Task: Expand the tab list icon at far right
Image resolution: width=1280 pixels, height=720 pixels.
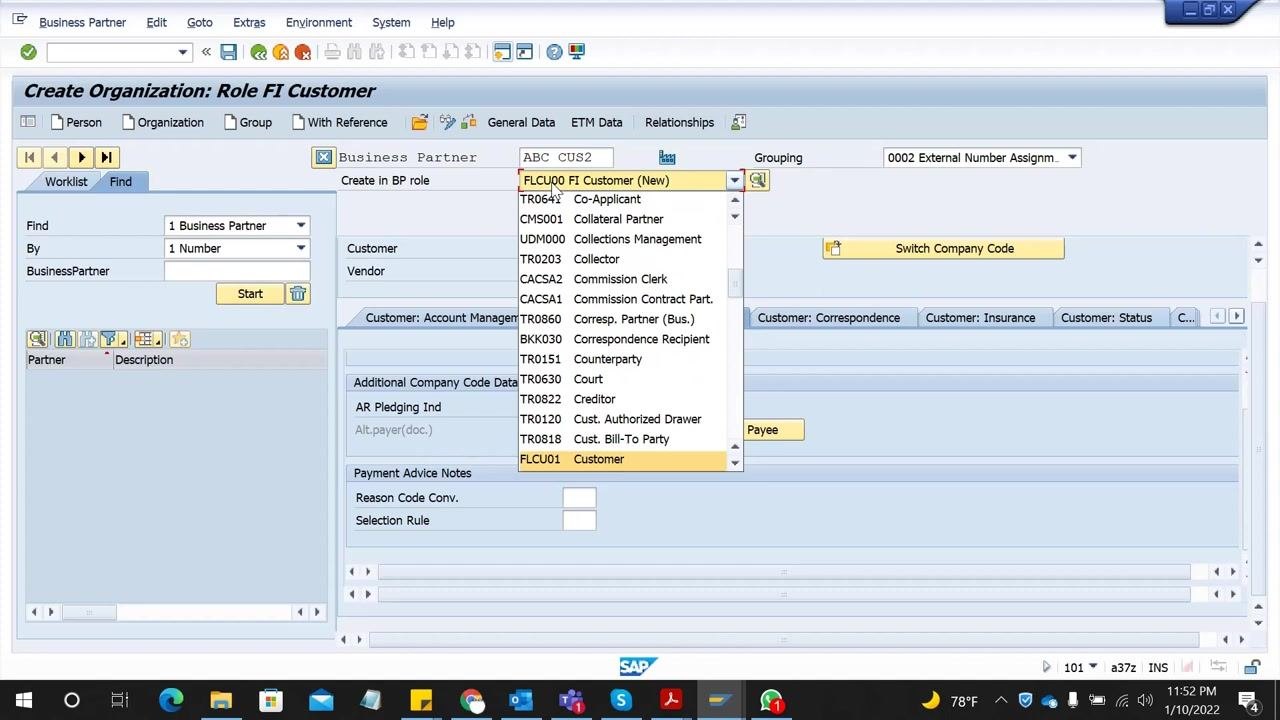Action: coord(1236,316)
